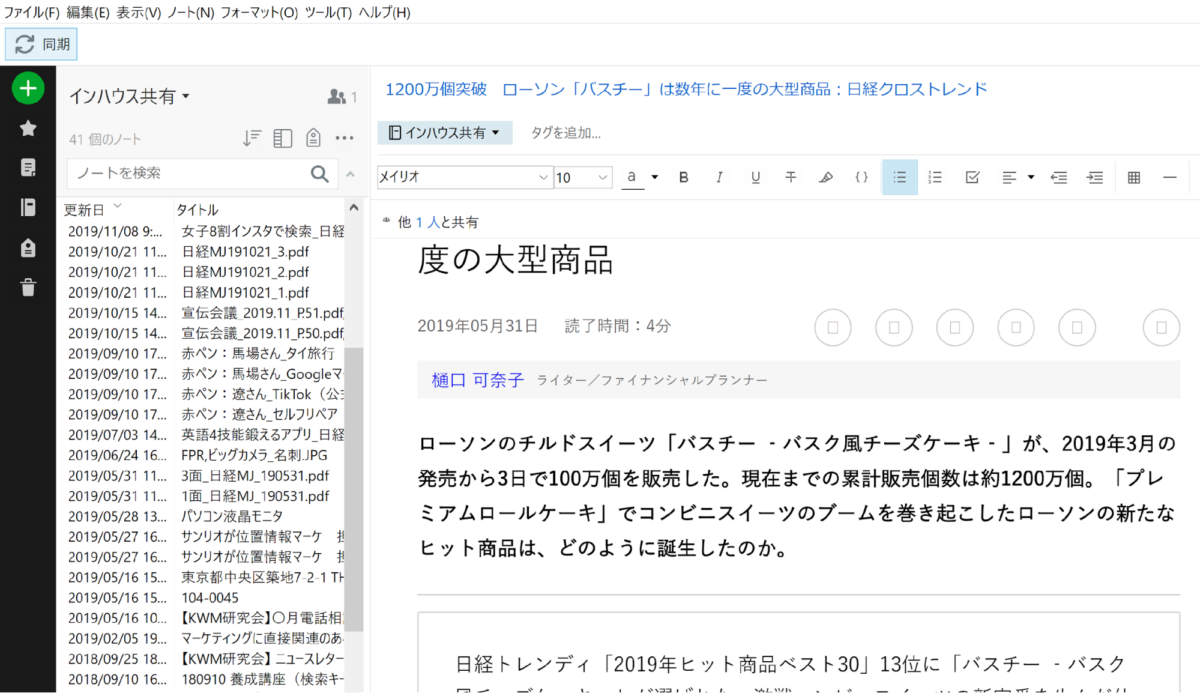Expand the インハウス共有 note list heading dropdown
1200x693 pixels.
tap(129, 97)
